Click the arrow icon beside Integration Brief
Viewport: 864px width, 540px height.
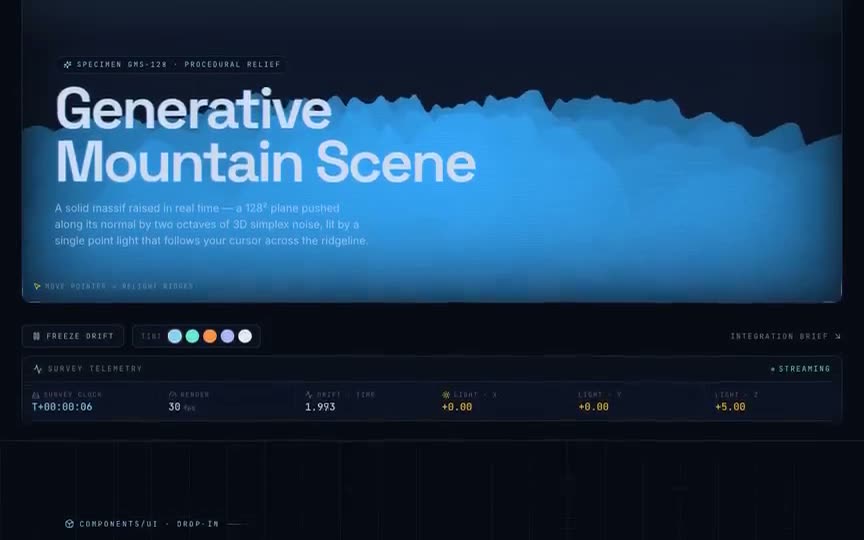(x=838, y=336)
